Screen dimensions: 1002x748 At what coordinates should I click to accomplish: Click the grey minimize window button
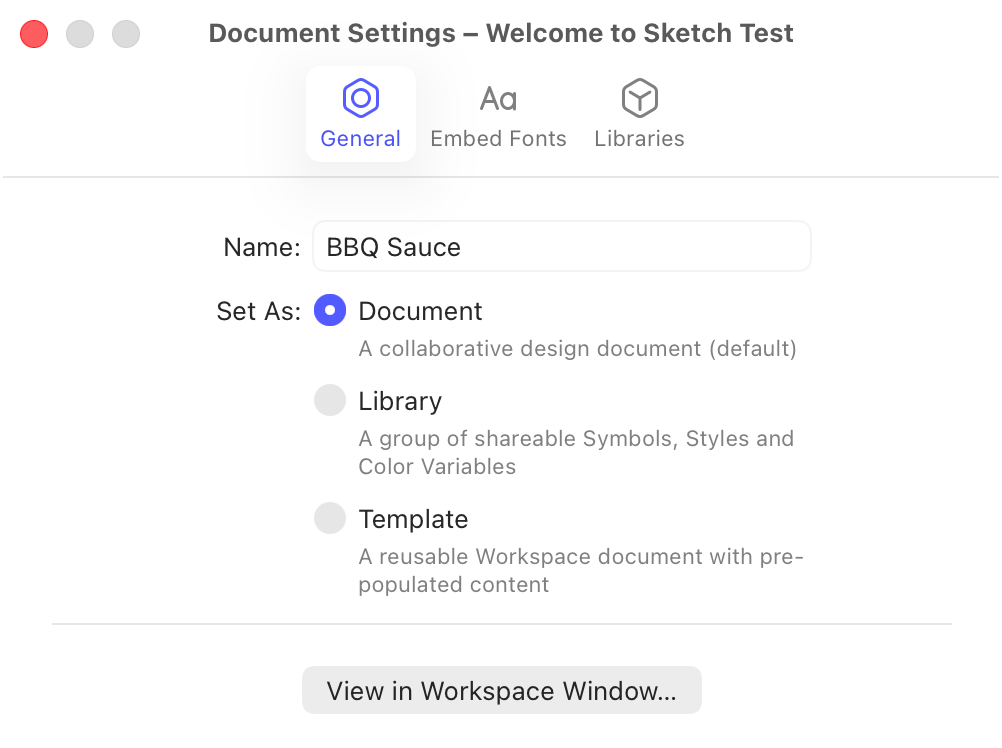tap(80, 34)
